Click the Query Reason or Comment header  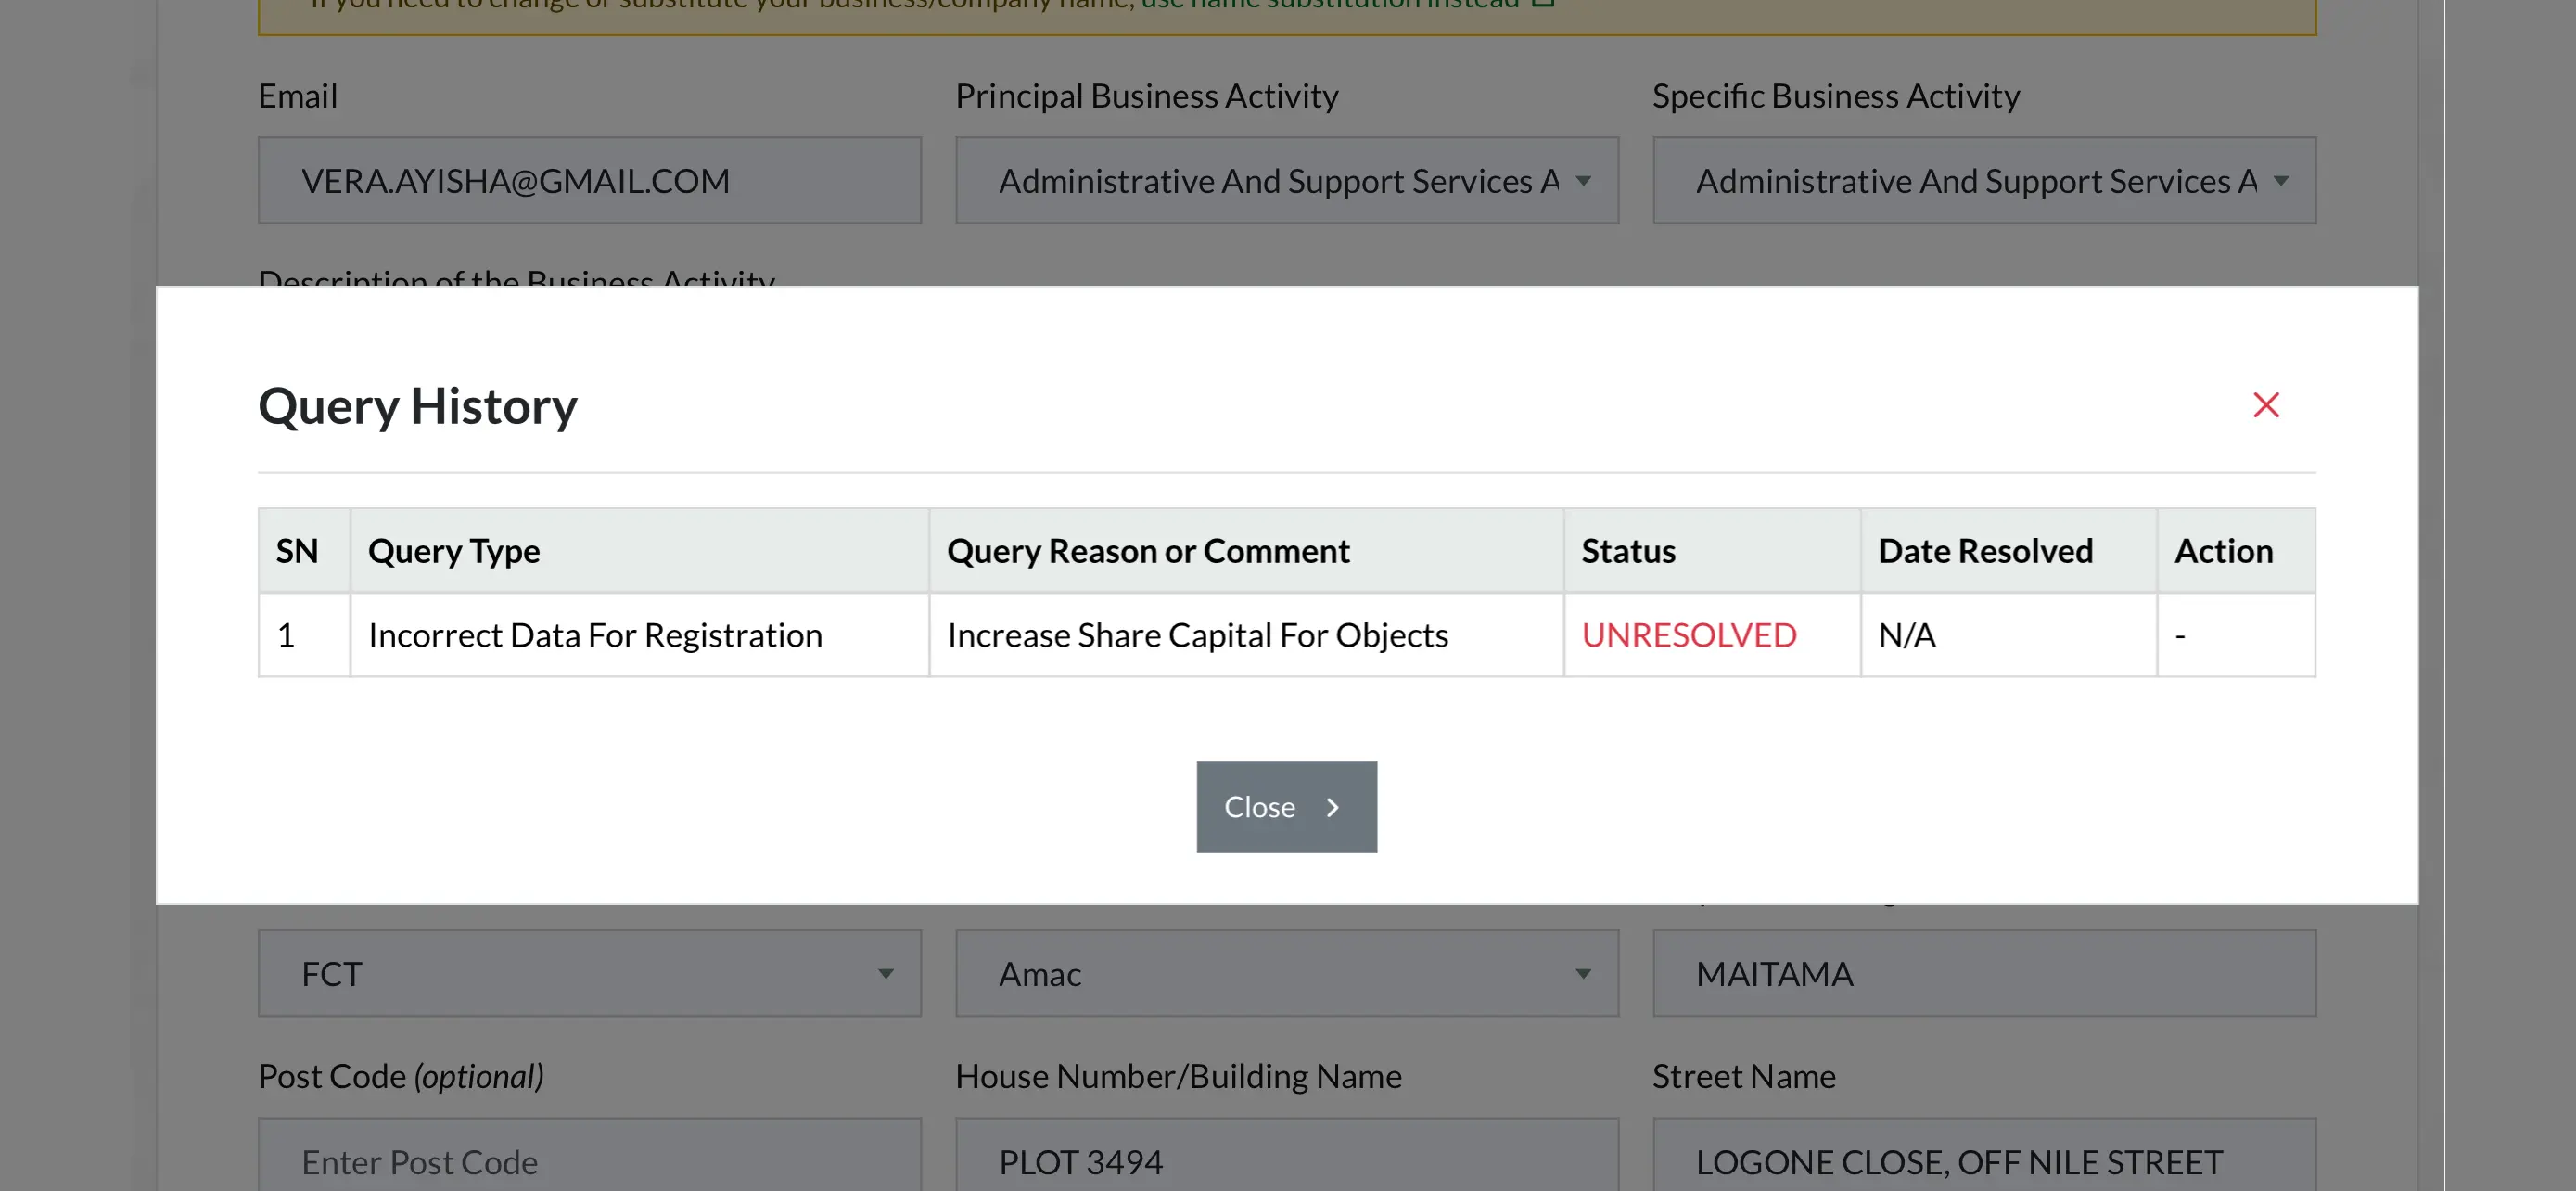1246,551
